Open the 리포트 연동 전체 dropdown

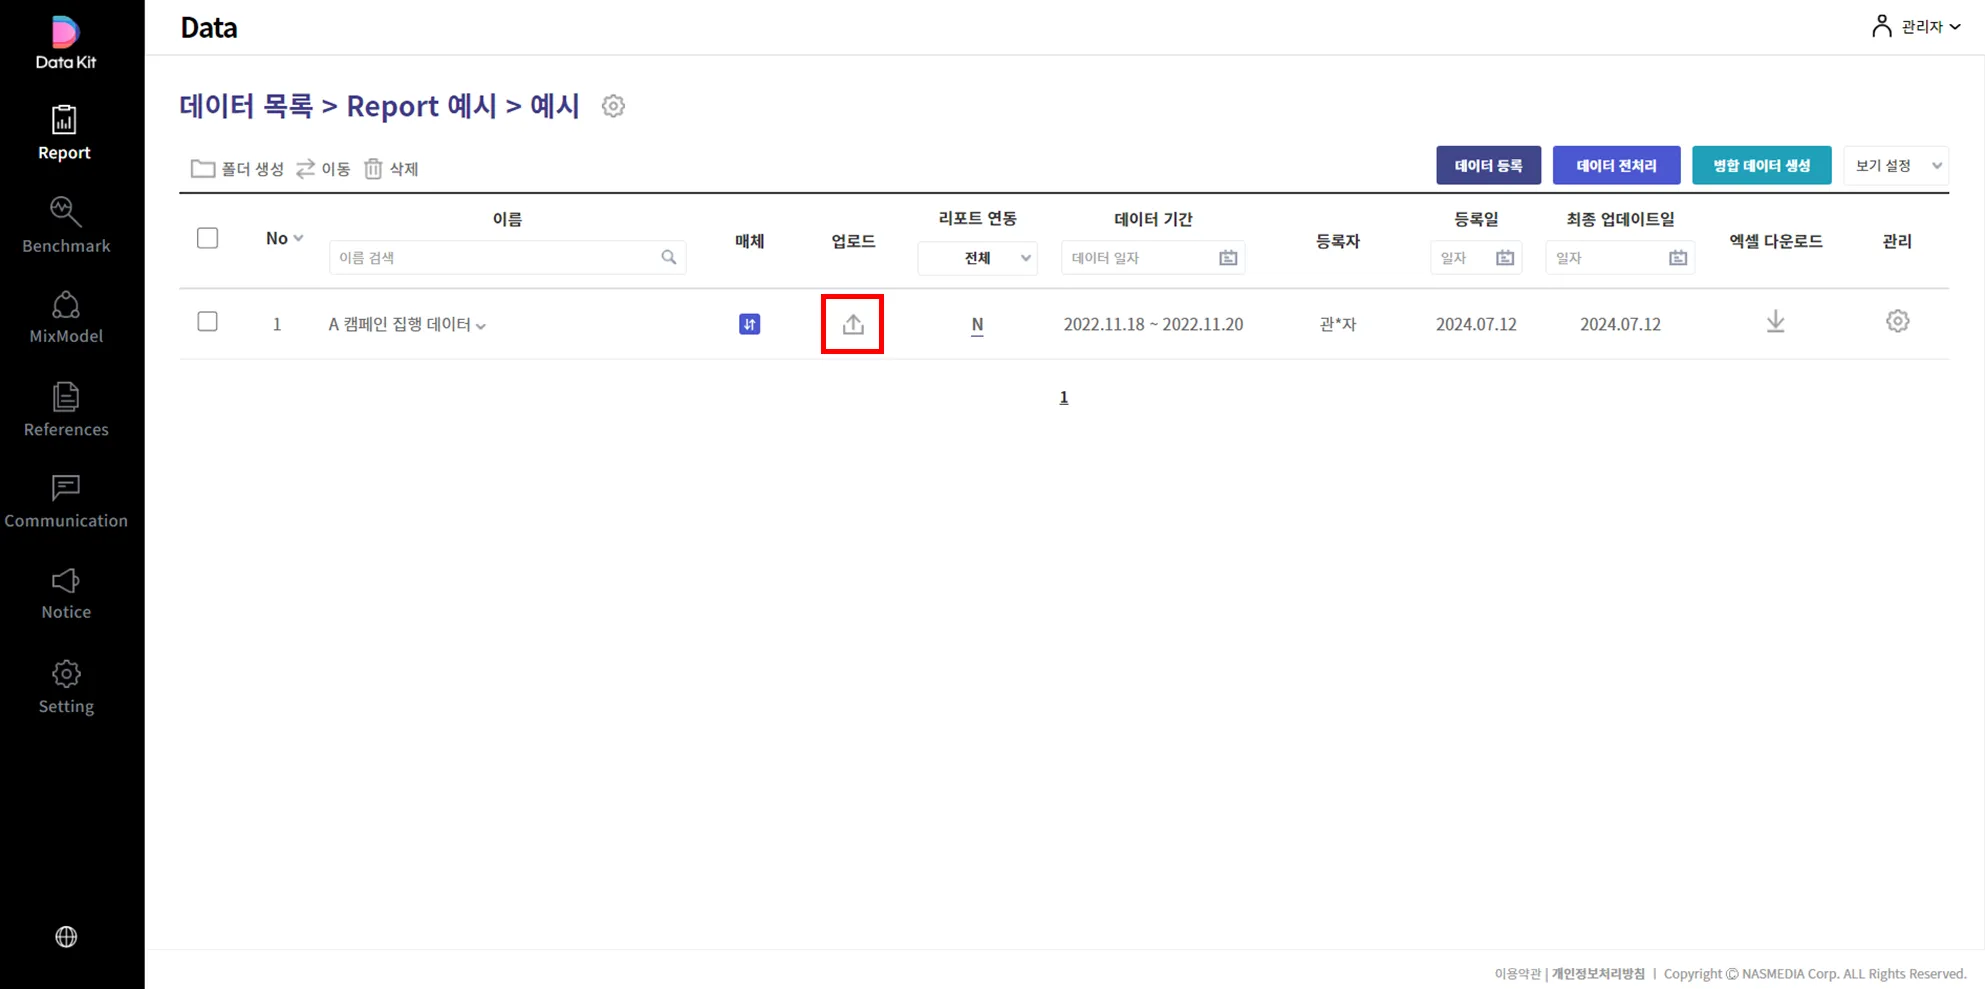[x=977, y=258]
